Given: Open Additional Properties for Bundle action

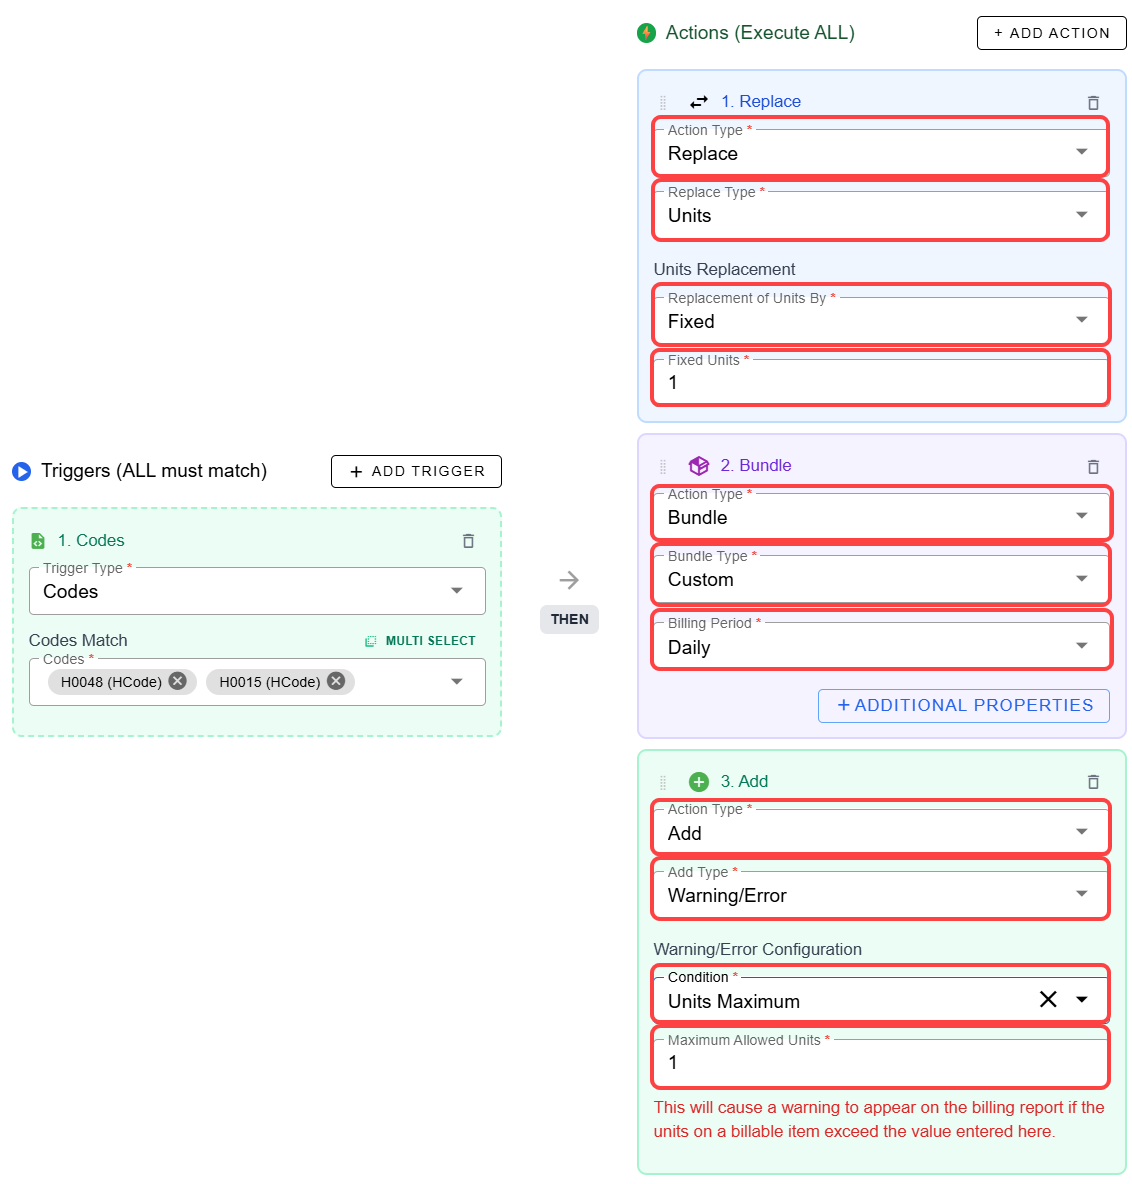Looking at the screenshot, I should [964, 705].
